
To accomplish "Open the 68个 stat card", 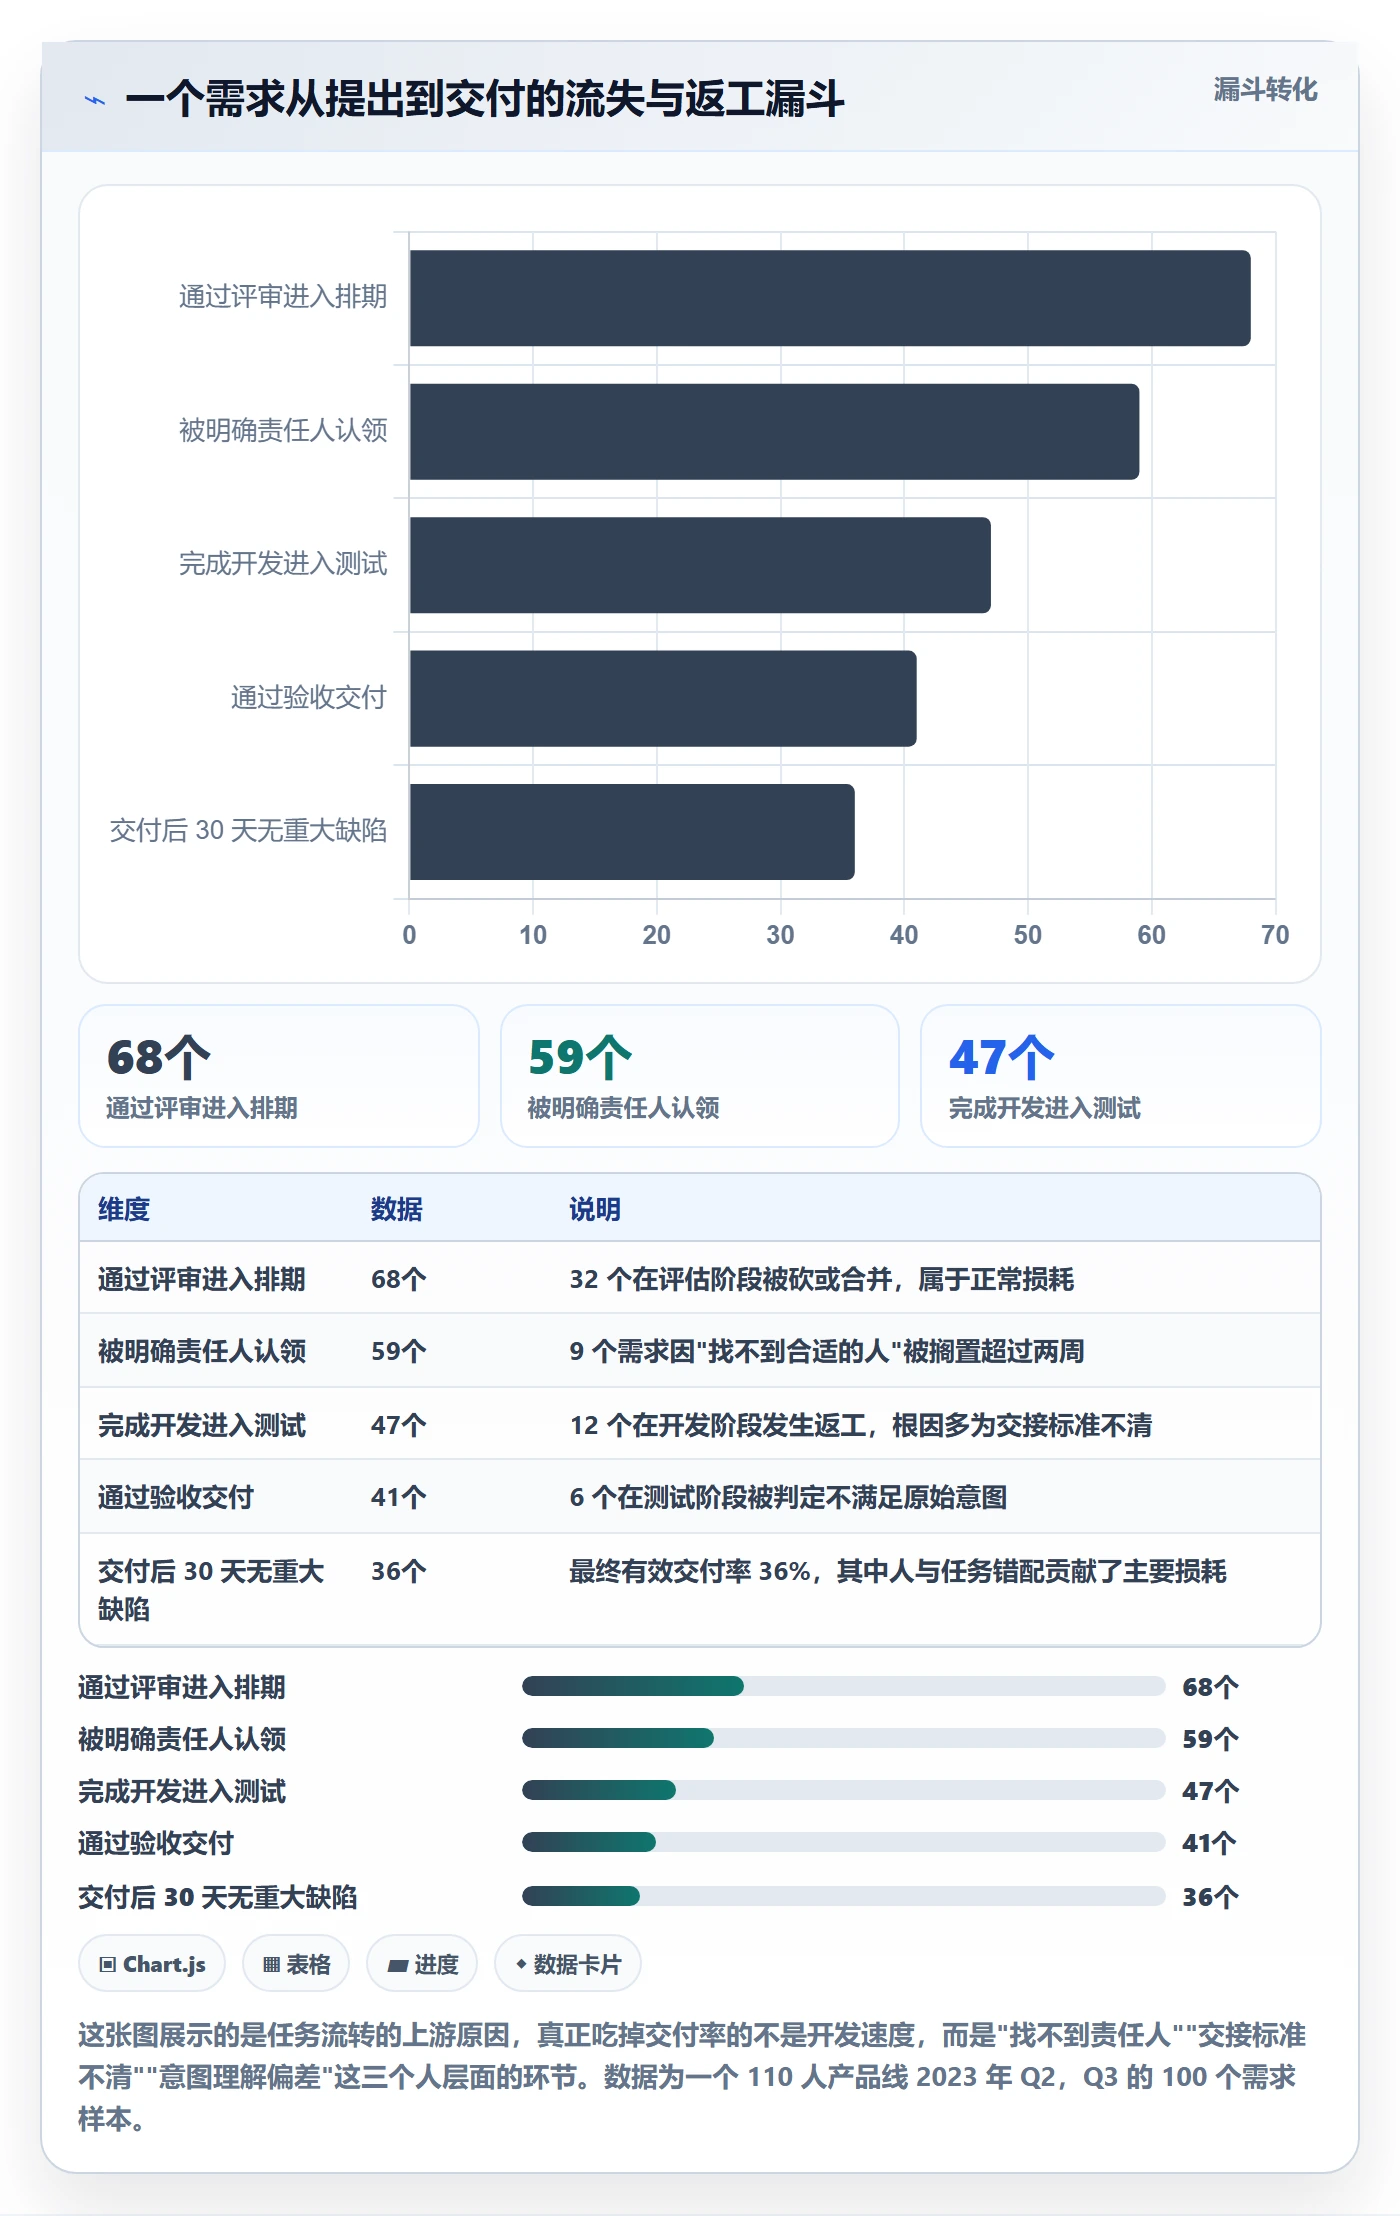I will [x=279, y=1076].
